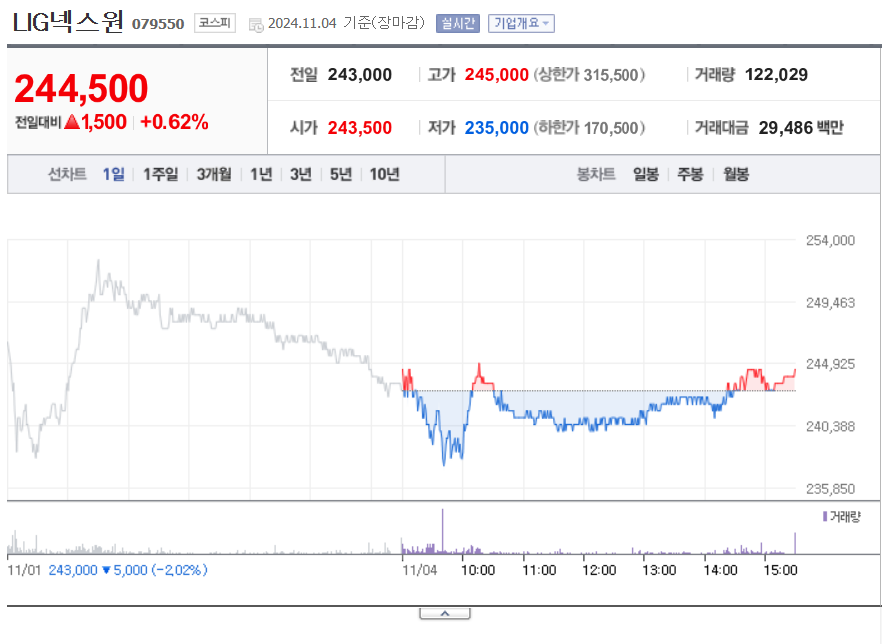Image resolution: width=882 pixels, height=644 pixels.
Task: Show the 3년 line chart
Action: 301,174
